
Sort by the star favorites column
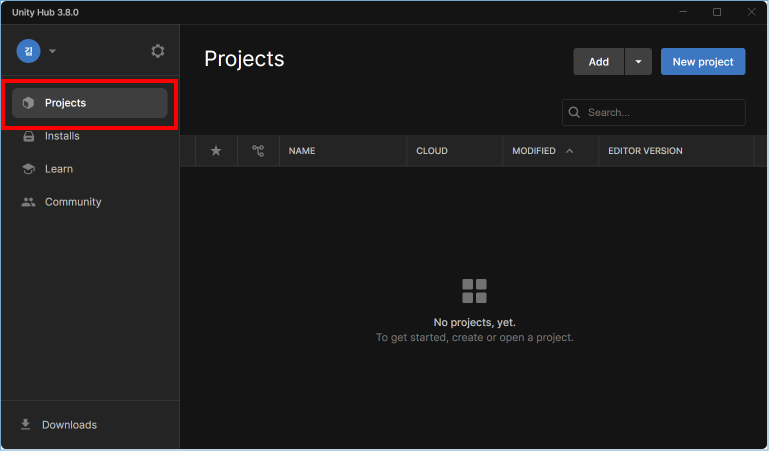pos(216,151)
